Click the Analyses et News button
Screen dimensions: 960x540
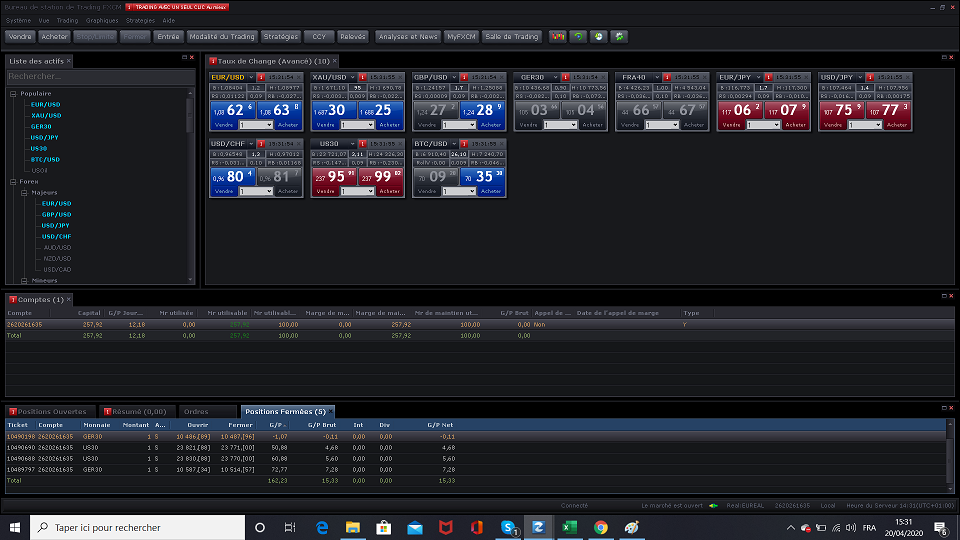tap(408, 37)
